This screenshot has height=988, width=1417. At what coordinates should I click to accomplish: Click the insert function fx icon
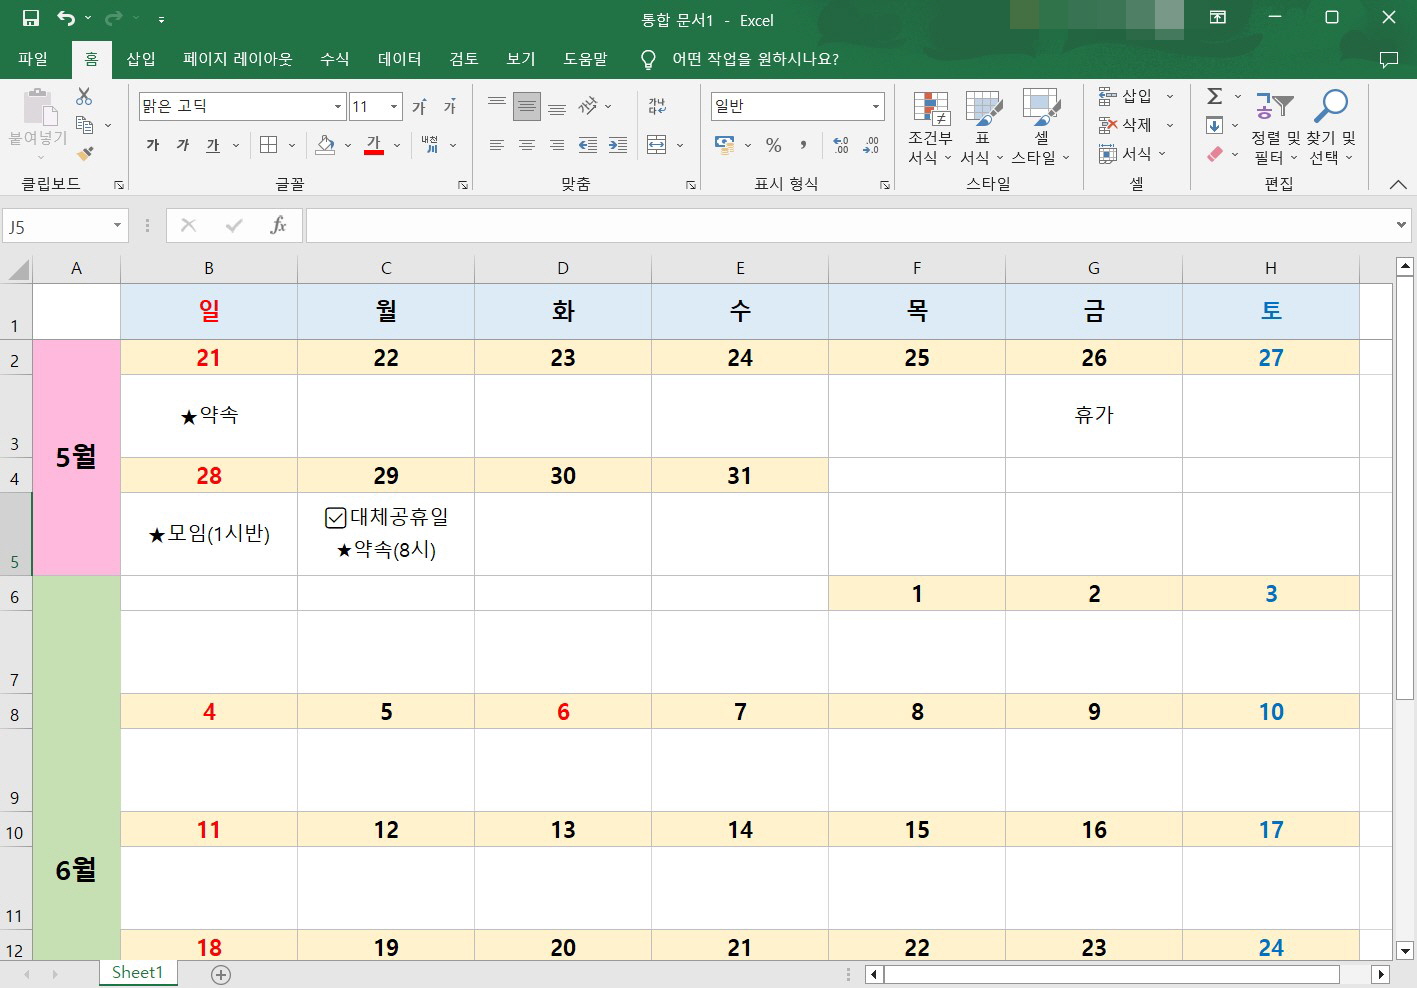[278, 225]
